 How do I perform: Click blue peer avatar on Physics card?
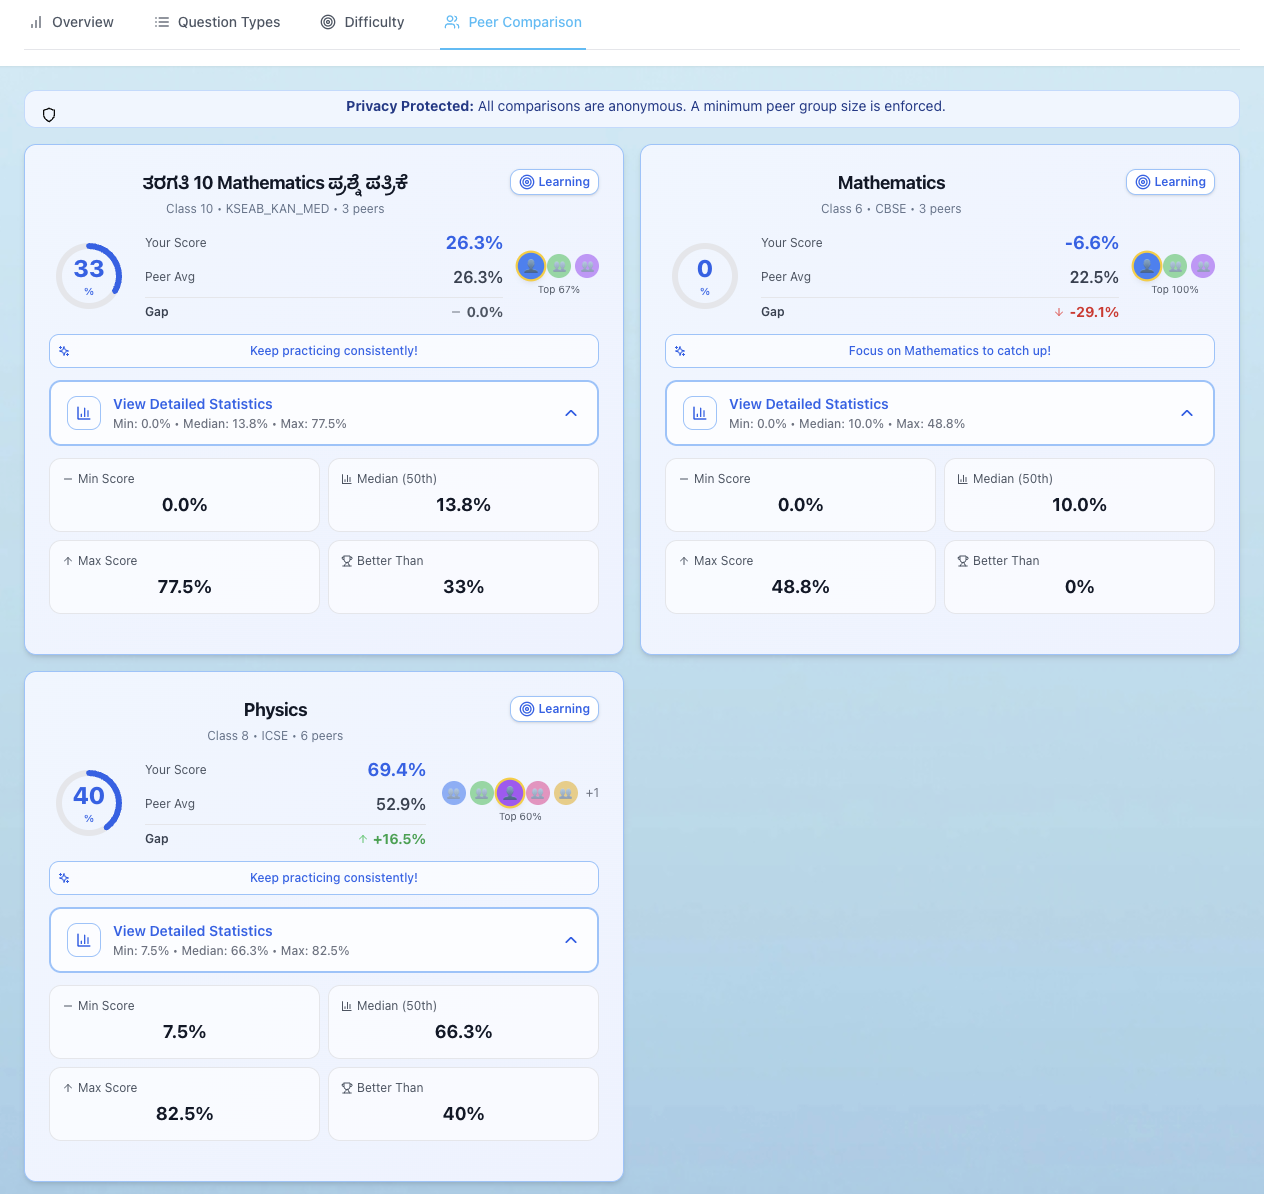454,793
